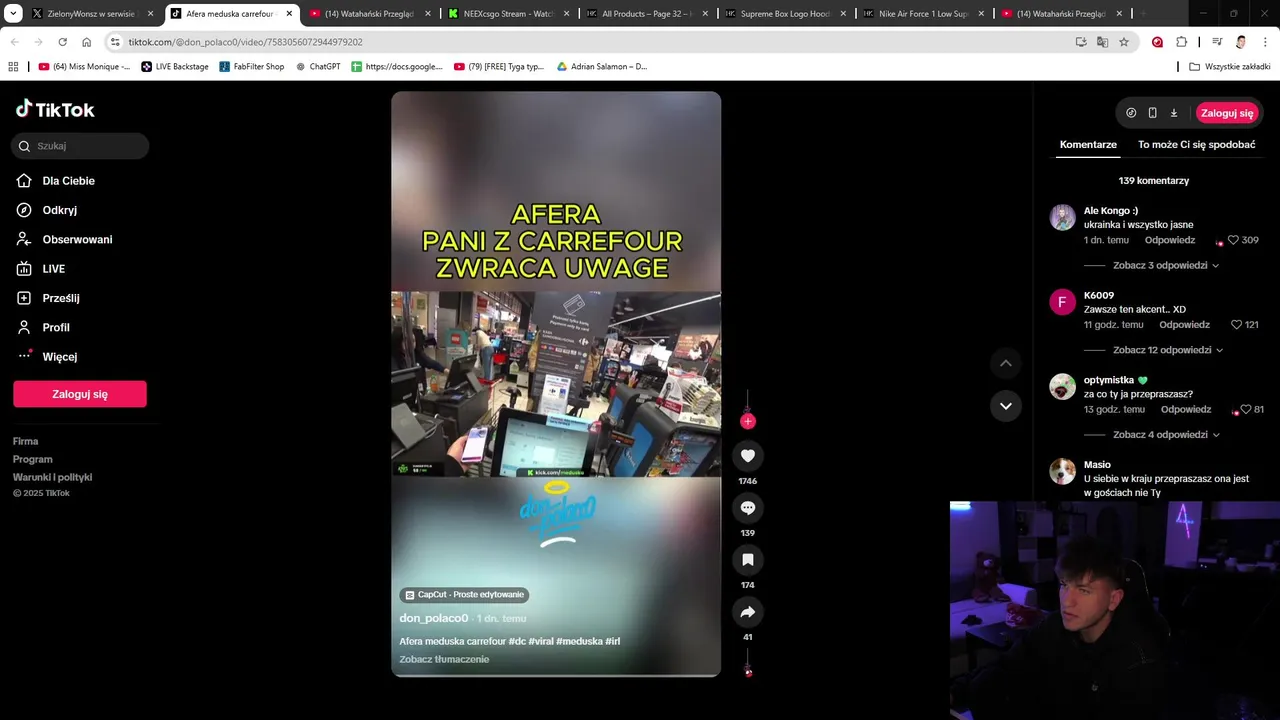
Task: Go to previous video arrow
Action: tap(1006, 363)
